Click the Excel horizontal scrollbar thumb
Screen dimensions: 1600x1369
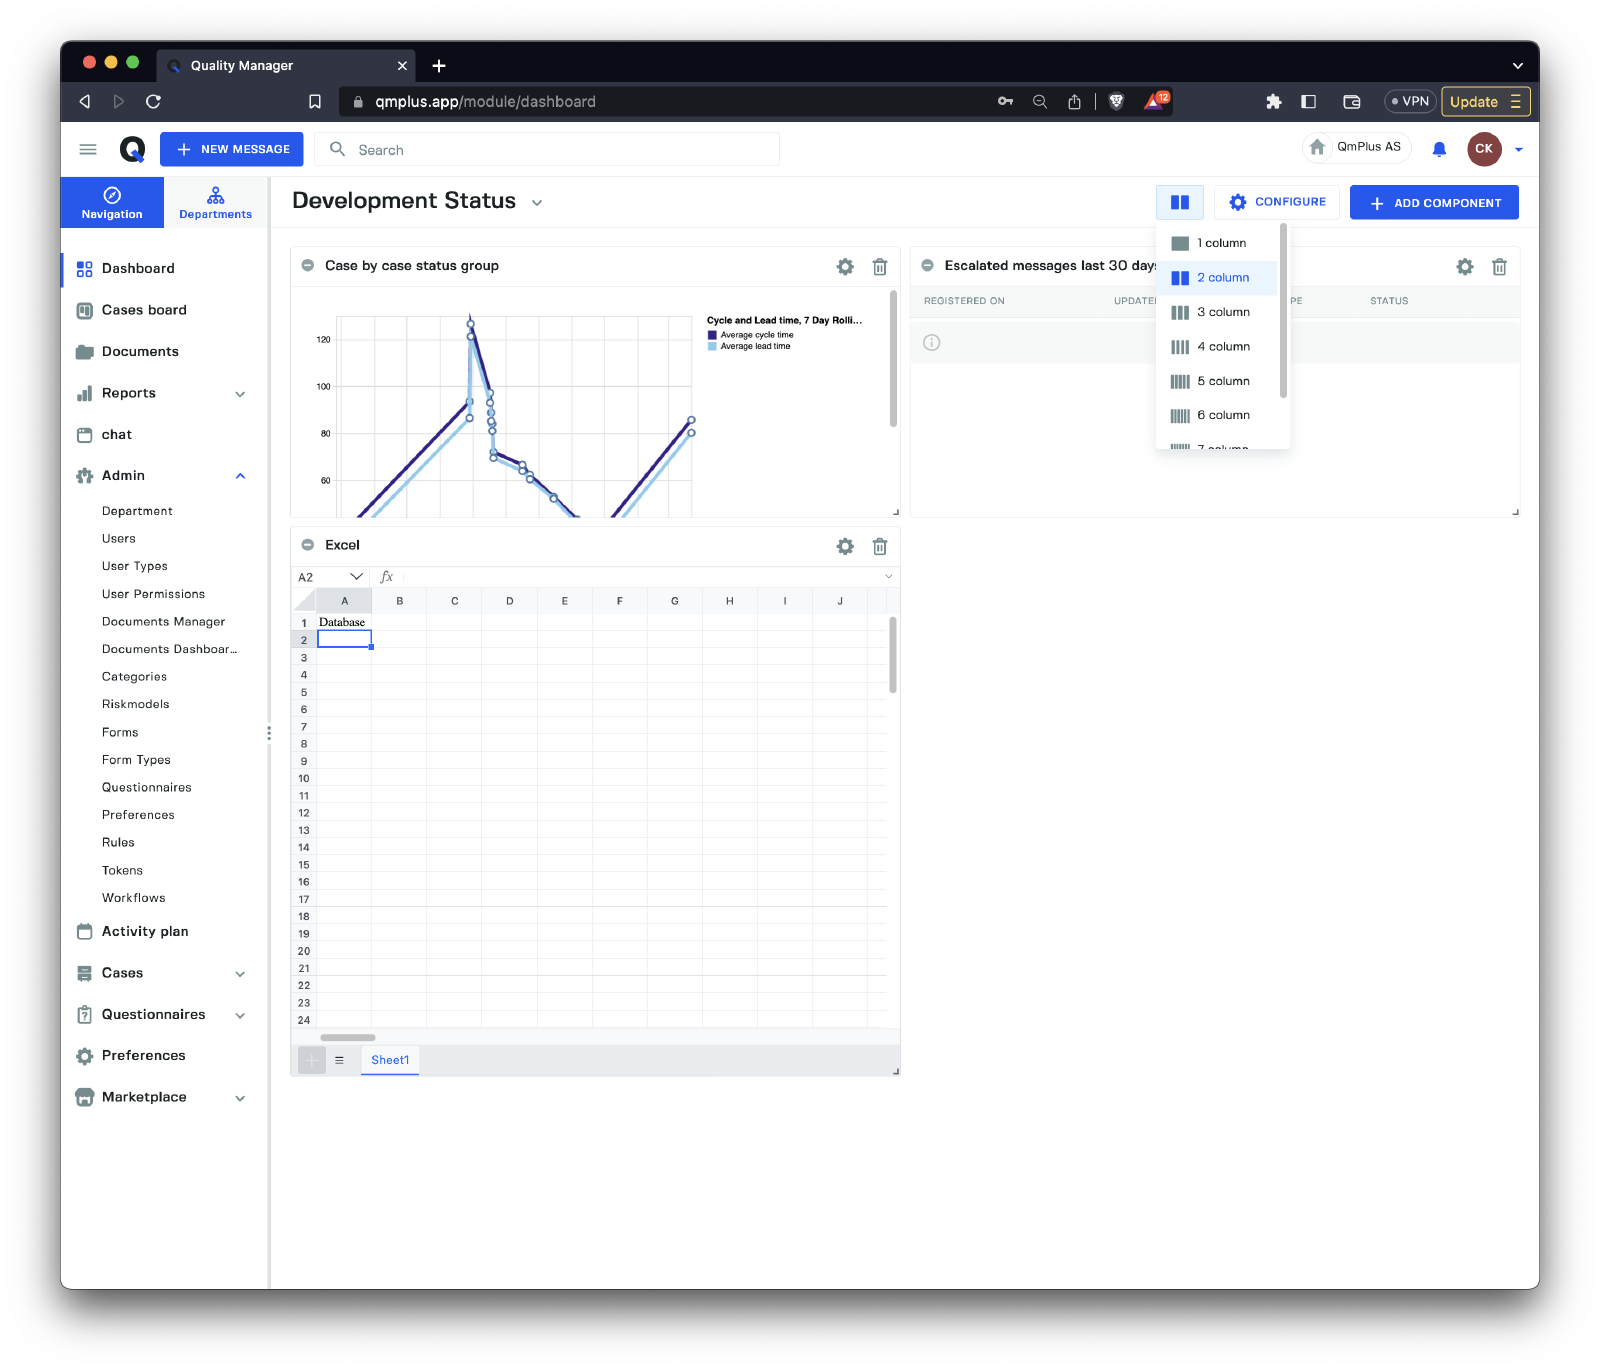point(347,1038)
